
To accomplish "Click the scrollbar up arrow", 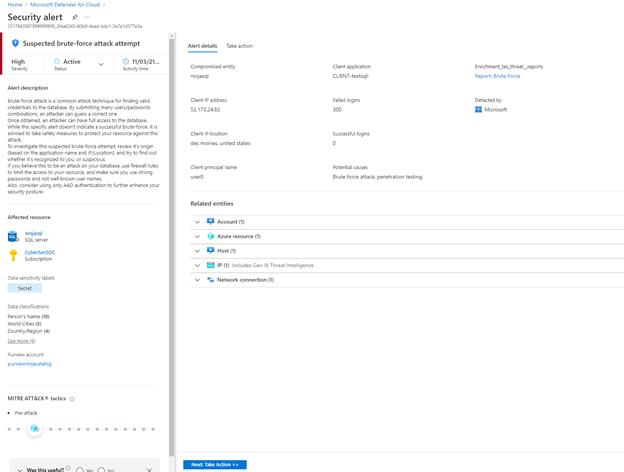I will tap(172, 36).
